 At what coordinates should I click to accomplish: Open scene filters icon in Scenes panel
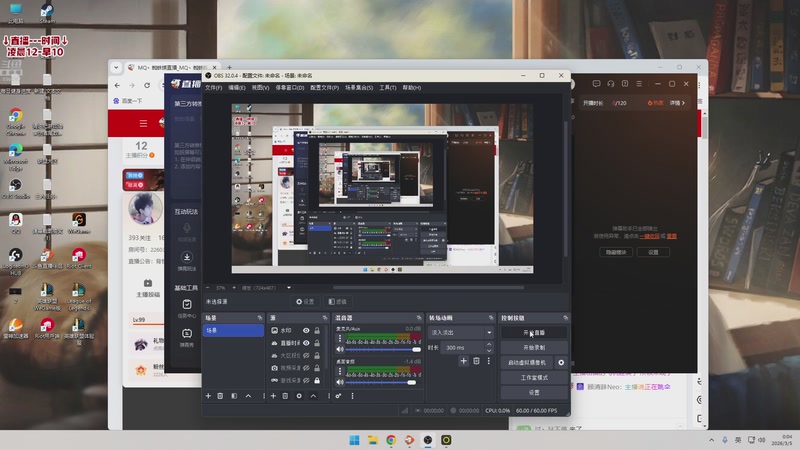(x=234, y=396)
